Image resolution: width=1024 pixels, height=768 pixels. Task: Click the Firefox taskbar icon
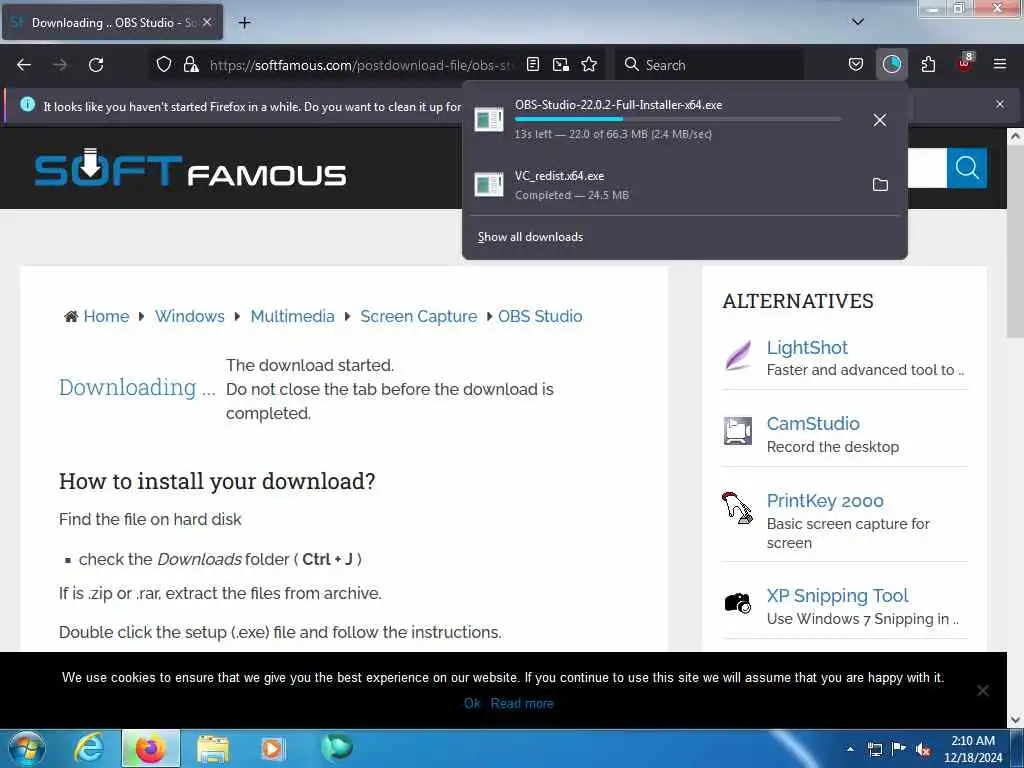[x=150, y=748]
